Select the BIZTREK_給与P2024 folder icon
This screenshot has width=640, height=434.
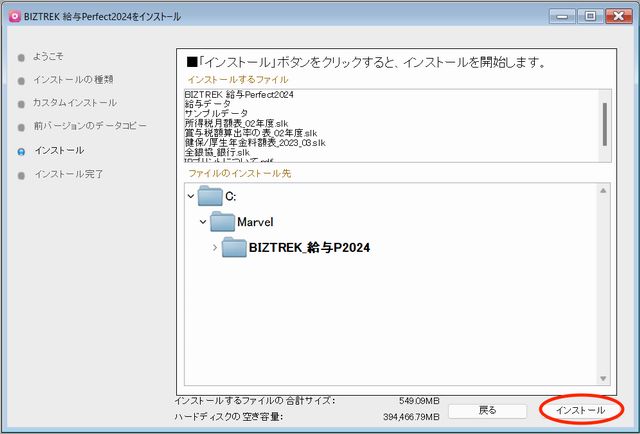[x=234, y=247]
